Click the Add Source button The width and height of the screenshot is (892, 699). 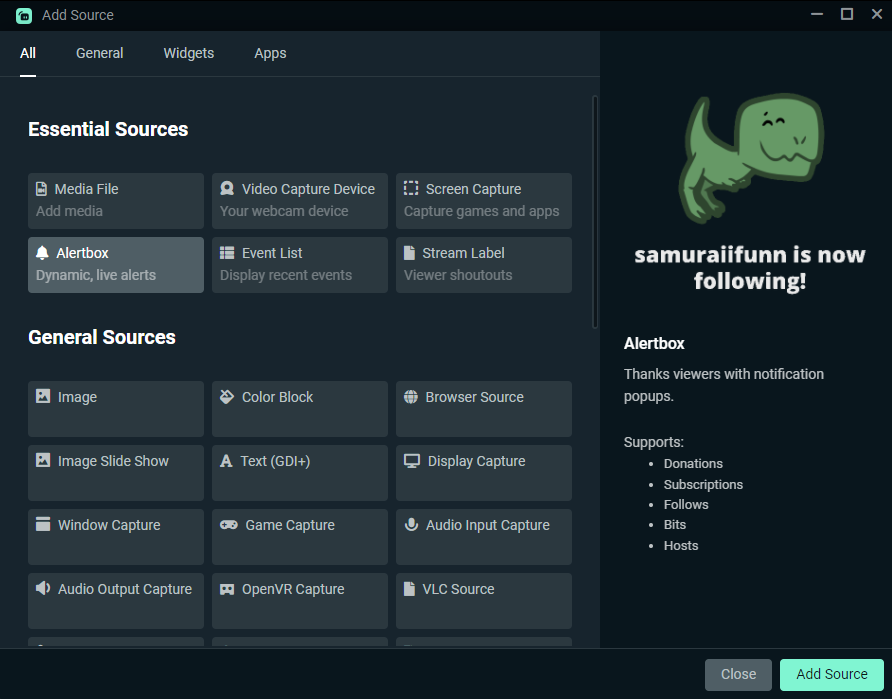point(832,675)
